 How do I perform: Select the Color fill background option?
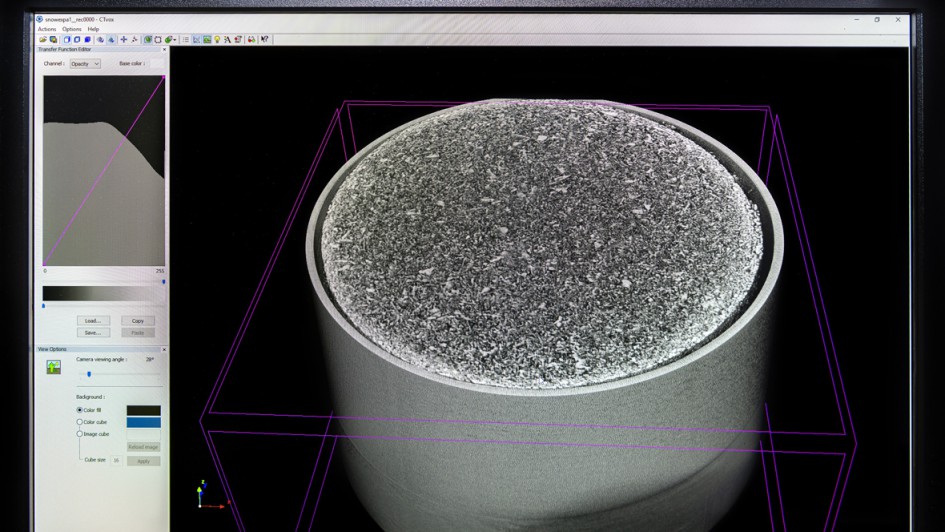(80, 410)
